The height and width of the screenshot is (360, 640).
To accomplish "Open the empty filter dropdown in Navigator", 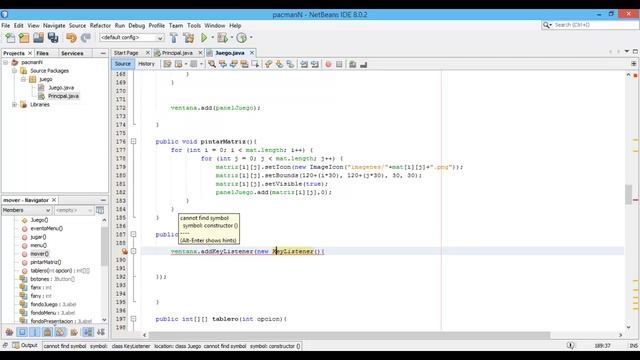I will point(74,210).
